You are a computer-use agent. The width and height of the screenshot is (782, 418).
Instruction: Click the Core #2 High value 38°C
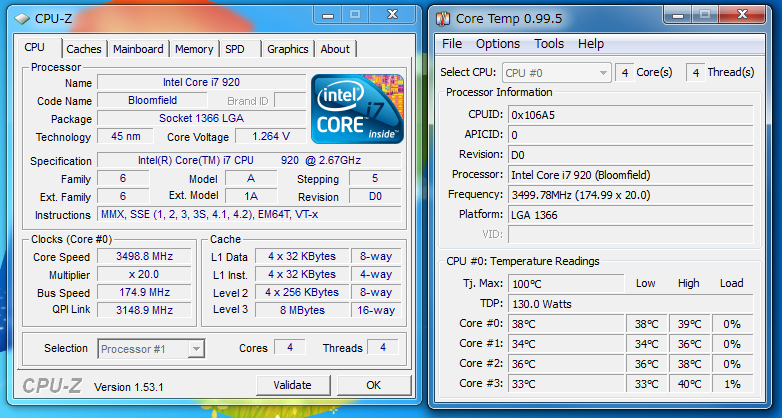690,364
